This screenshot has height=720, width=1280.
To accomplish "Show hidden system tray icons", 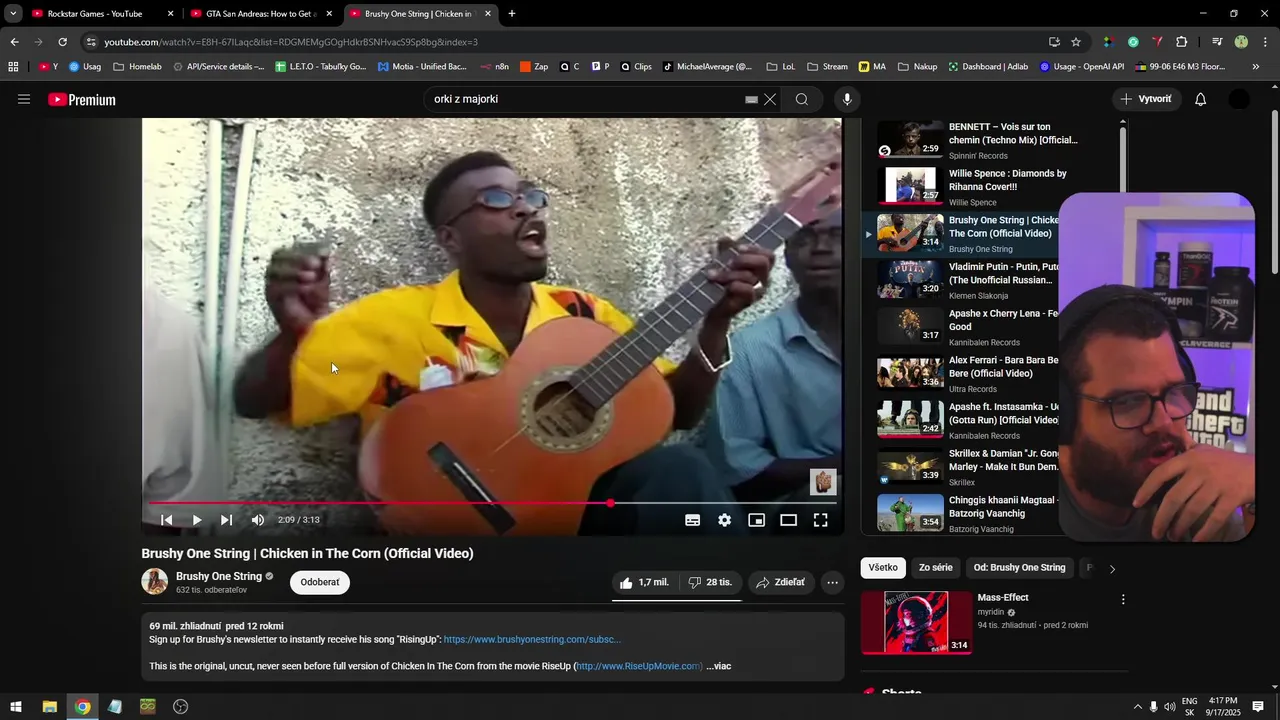I will 1137,707.
